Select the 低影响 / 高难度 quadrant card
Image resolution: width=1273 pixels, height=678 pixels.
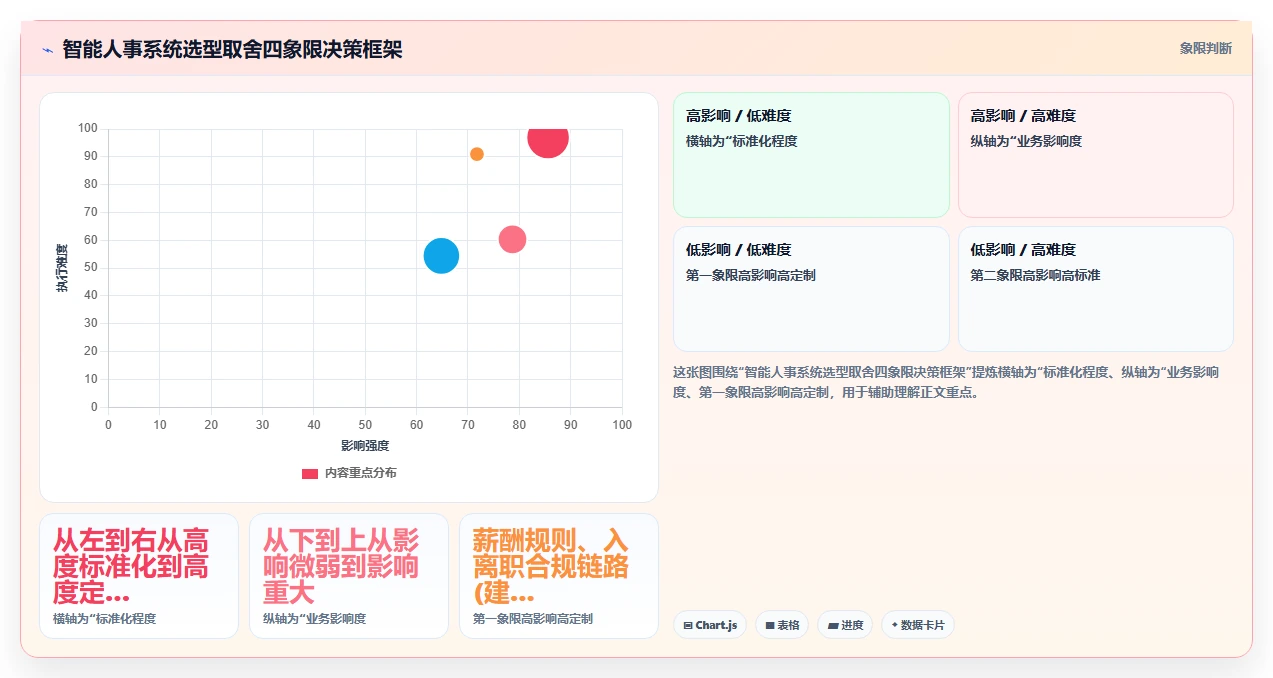pyautogui.click(x=1095, y=289)
